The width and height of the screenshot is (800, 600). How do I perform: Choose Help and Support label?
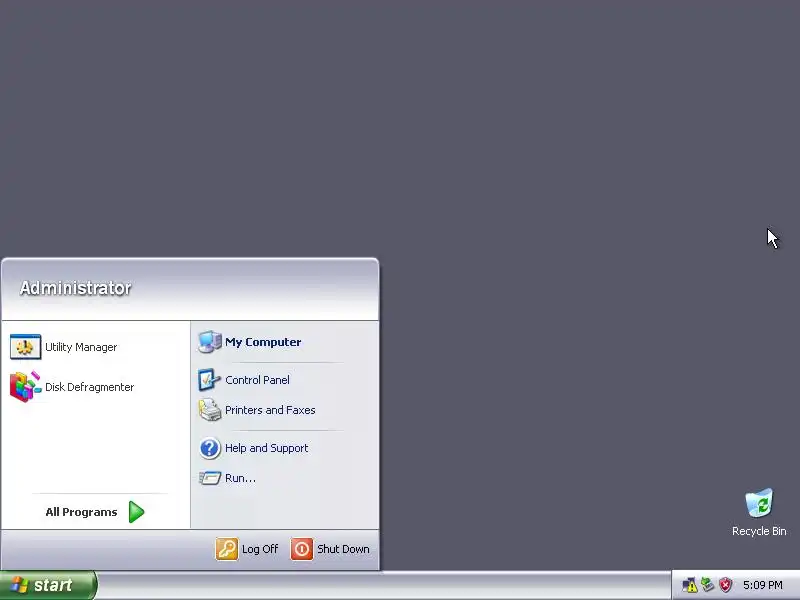tap(266, 448)
